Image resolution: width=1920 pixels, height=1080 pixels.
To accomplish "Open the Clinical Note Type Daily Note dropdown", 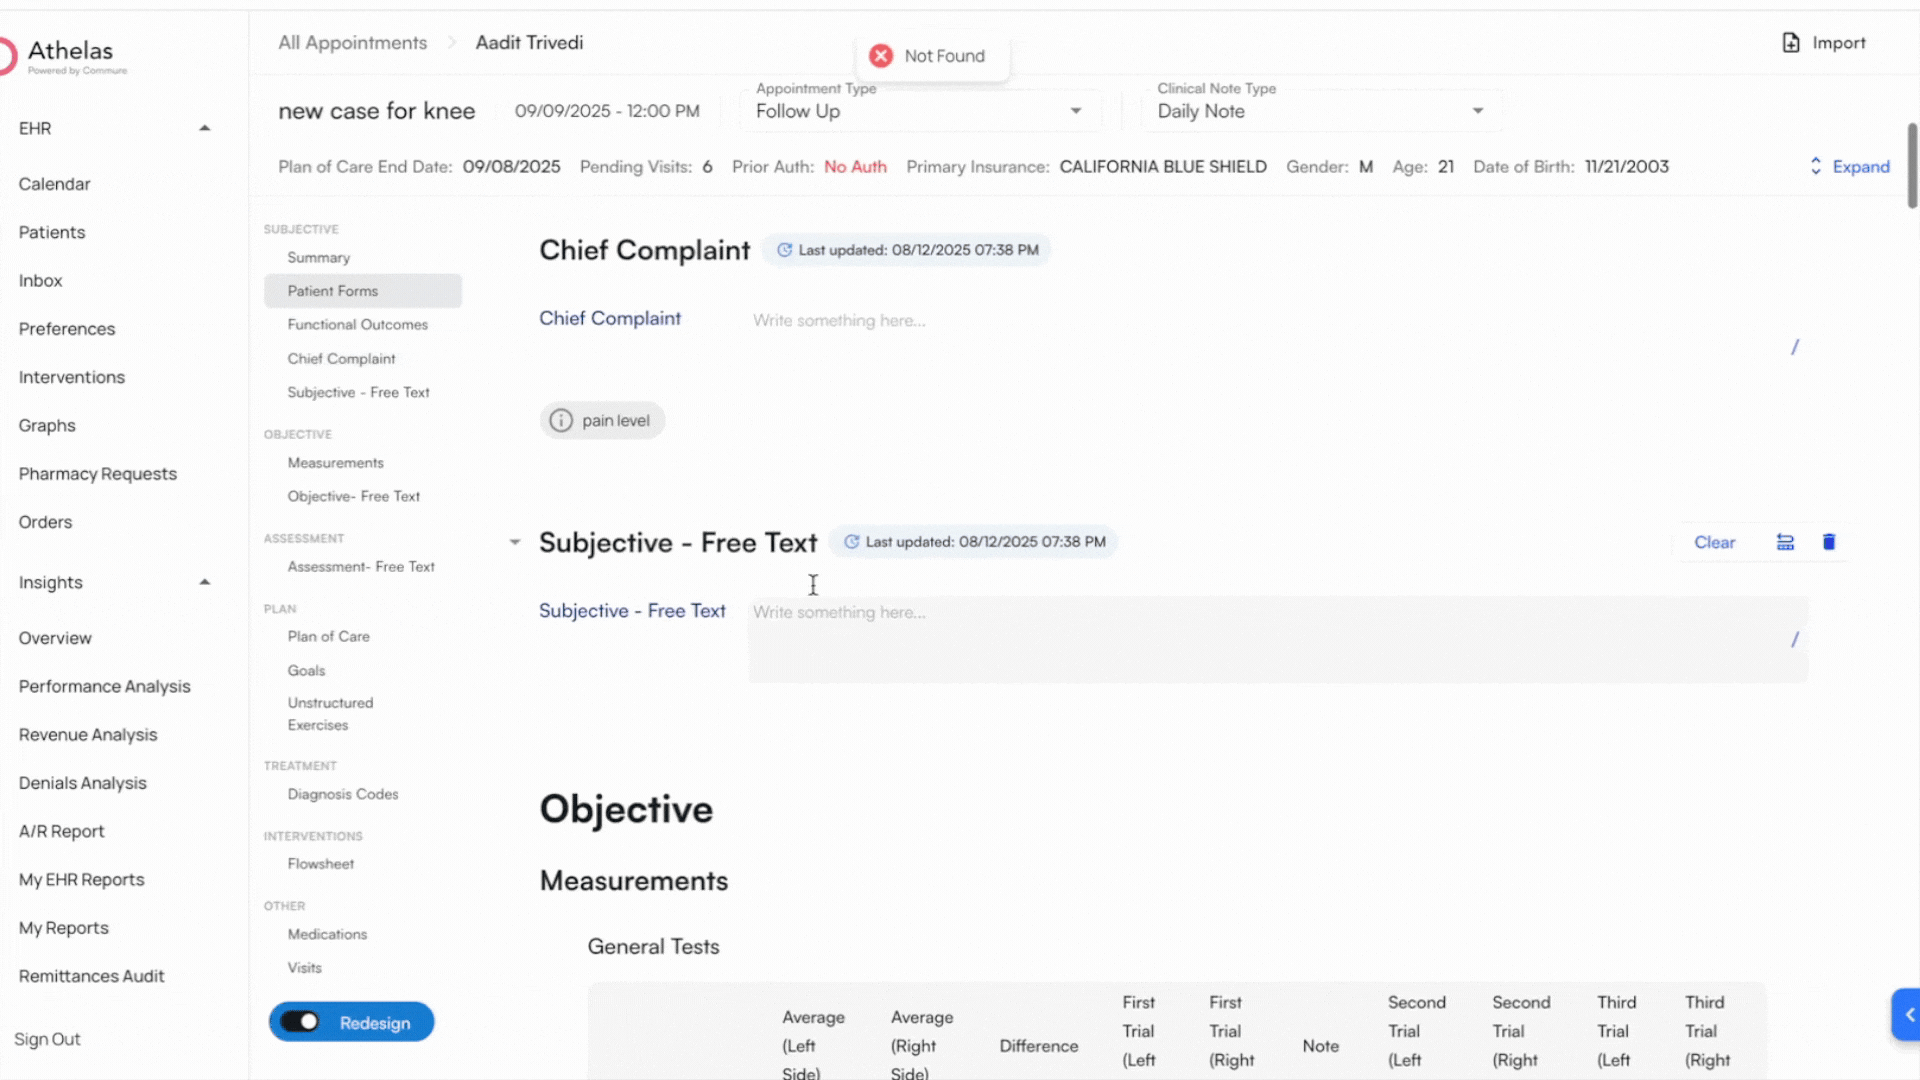I will click(x=1478, y=111).
